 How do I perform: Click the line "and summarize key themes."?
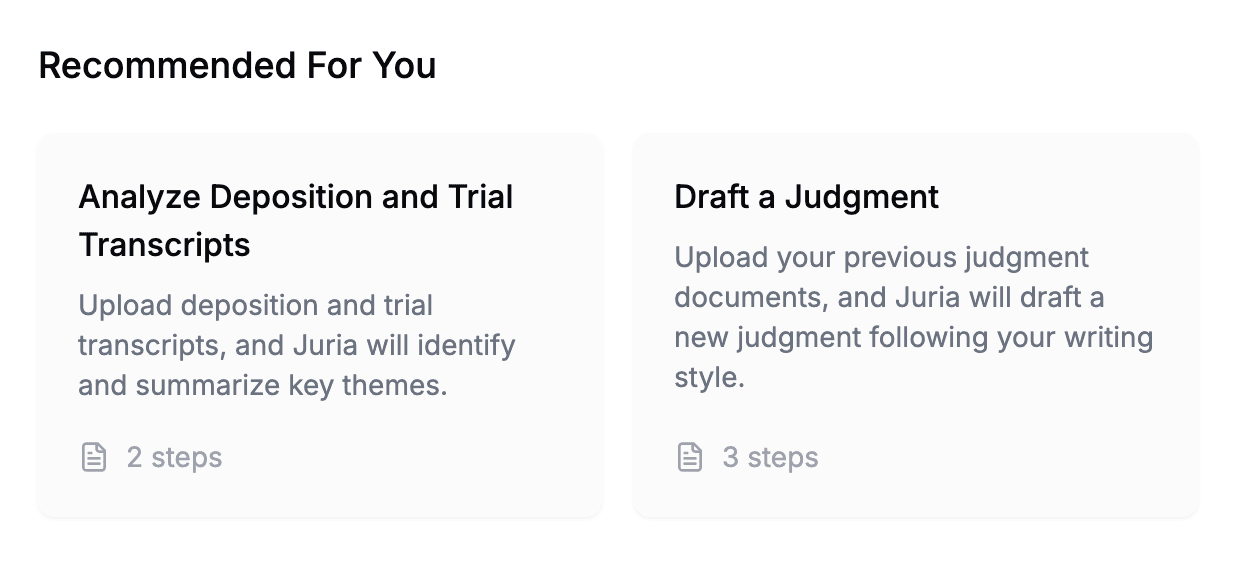262,386
